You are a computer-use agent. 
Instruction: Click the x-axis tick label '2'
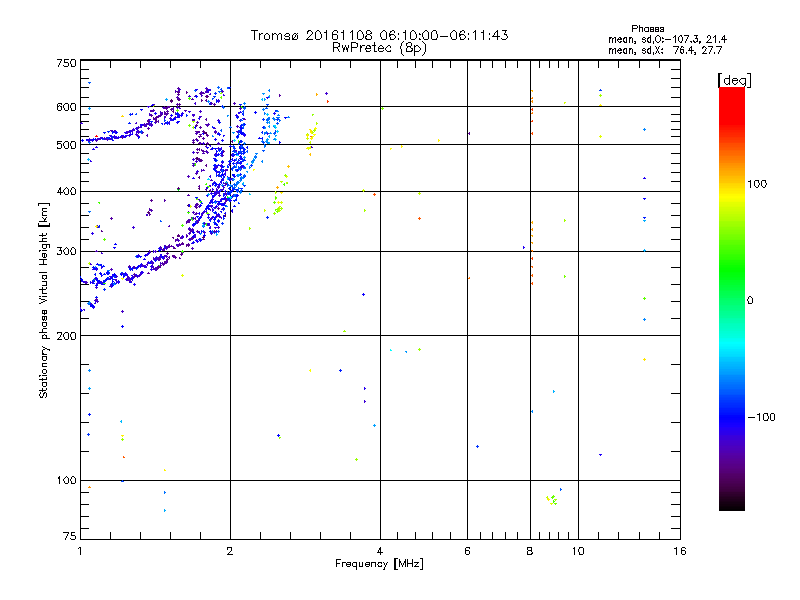coord(230,551)
